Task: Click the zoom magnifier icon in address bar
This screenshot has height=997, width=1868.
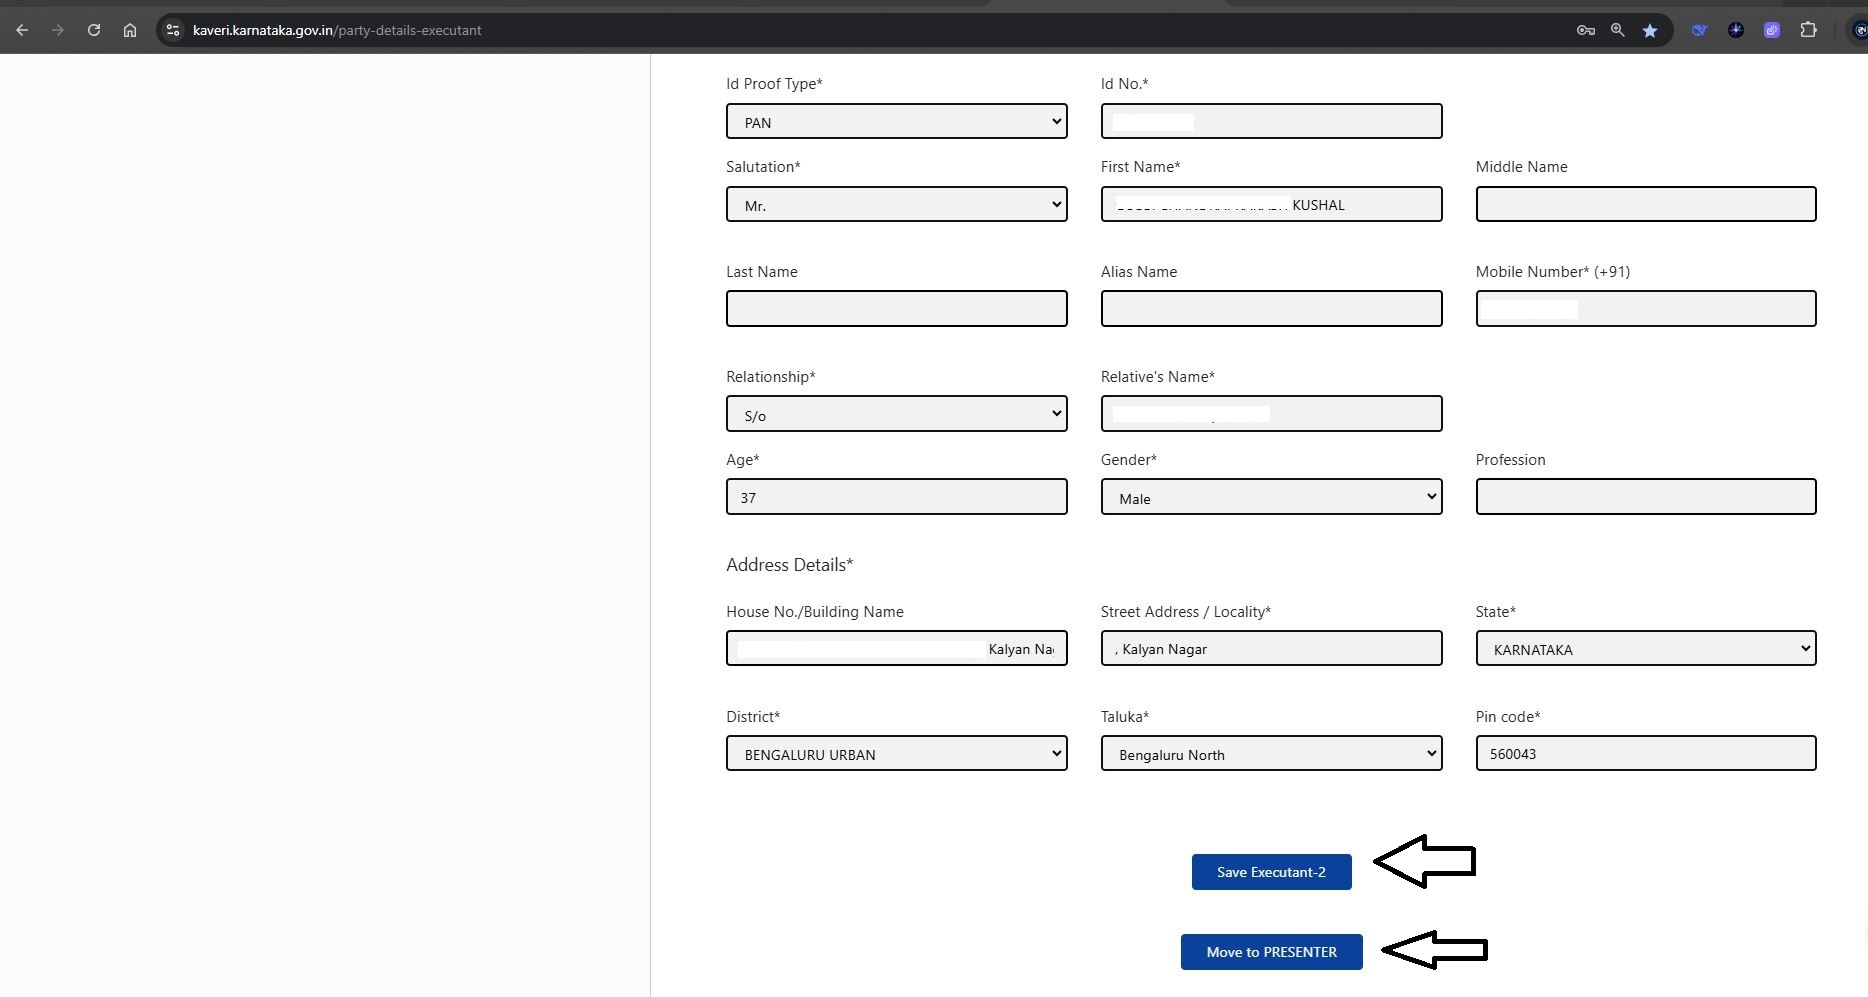Action: (1617, 30)
